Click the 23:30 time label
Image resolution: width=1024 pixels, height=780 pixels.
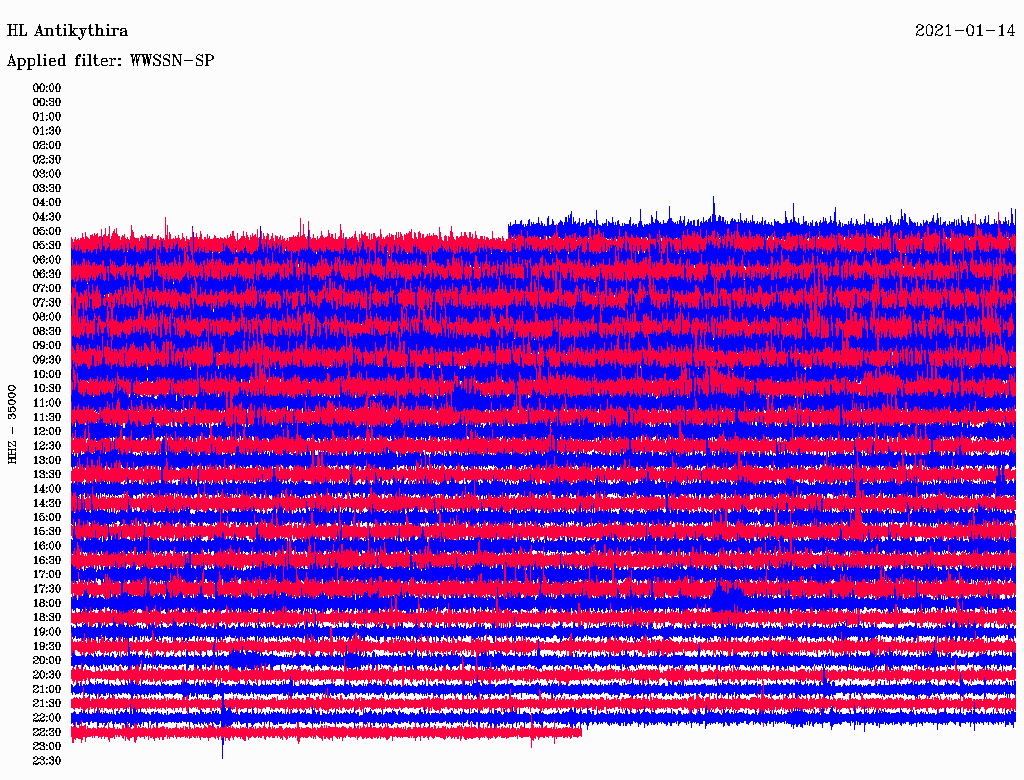(47, 760)
